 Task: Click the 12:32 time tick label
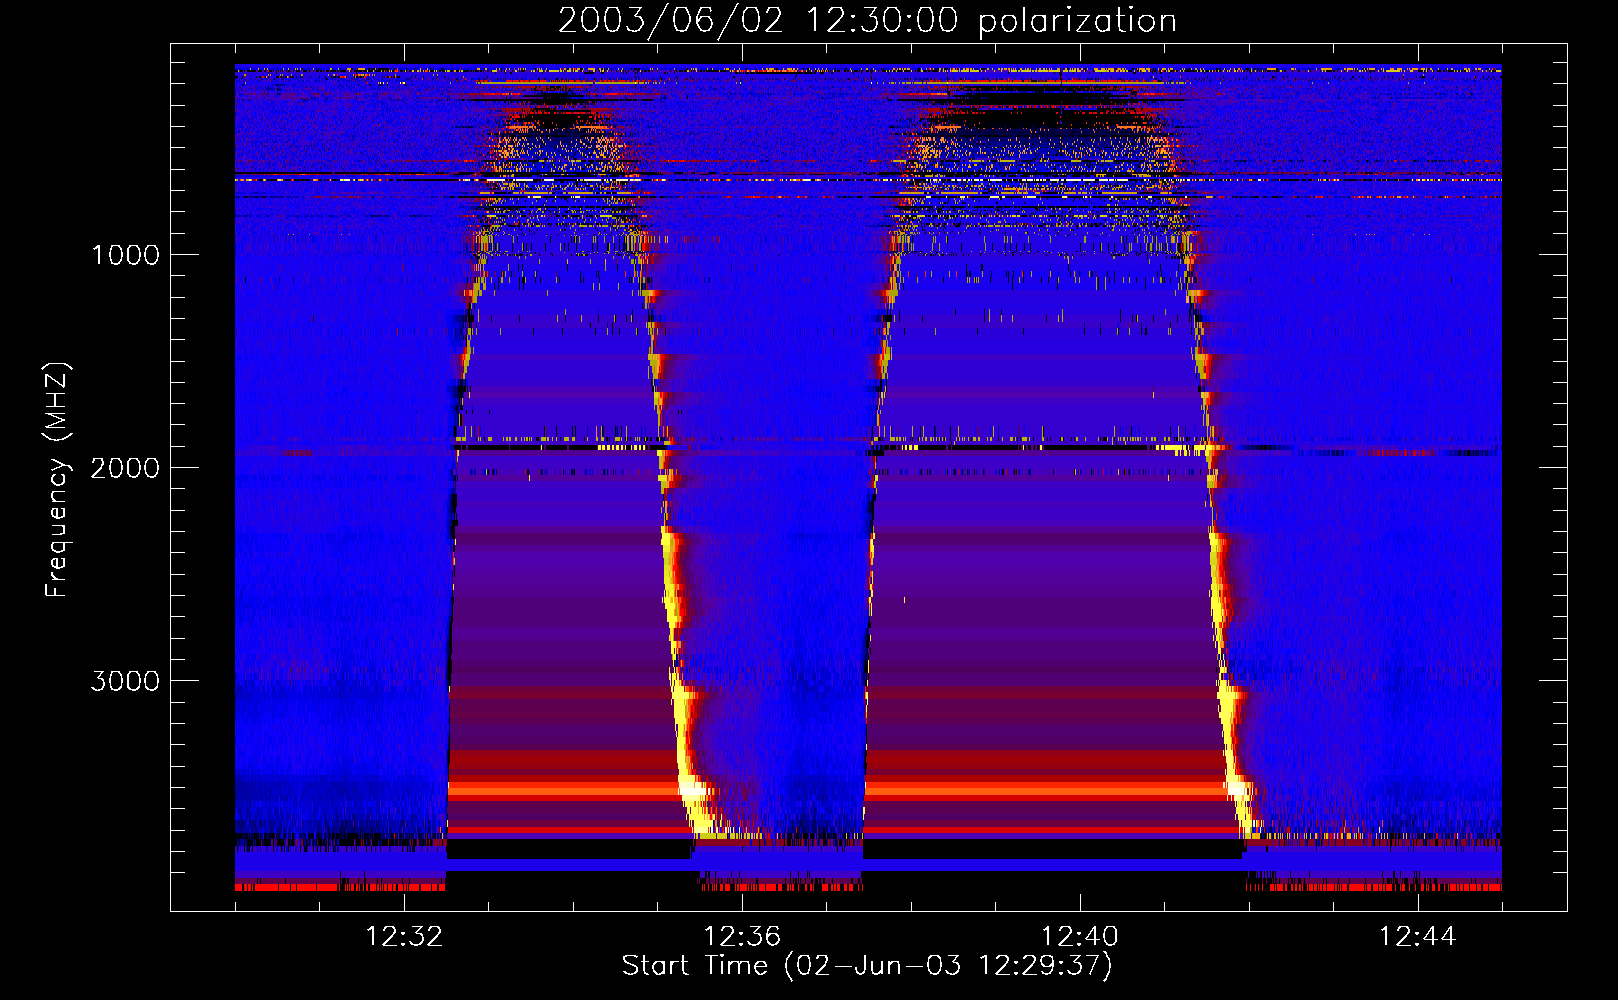[404, 937]
